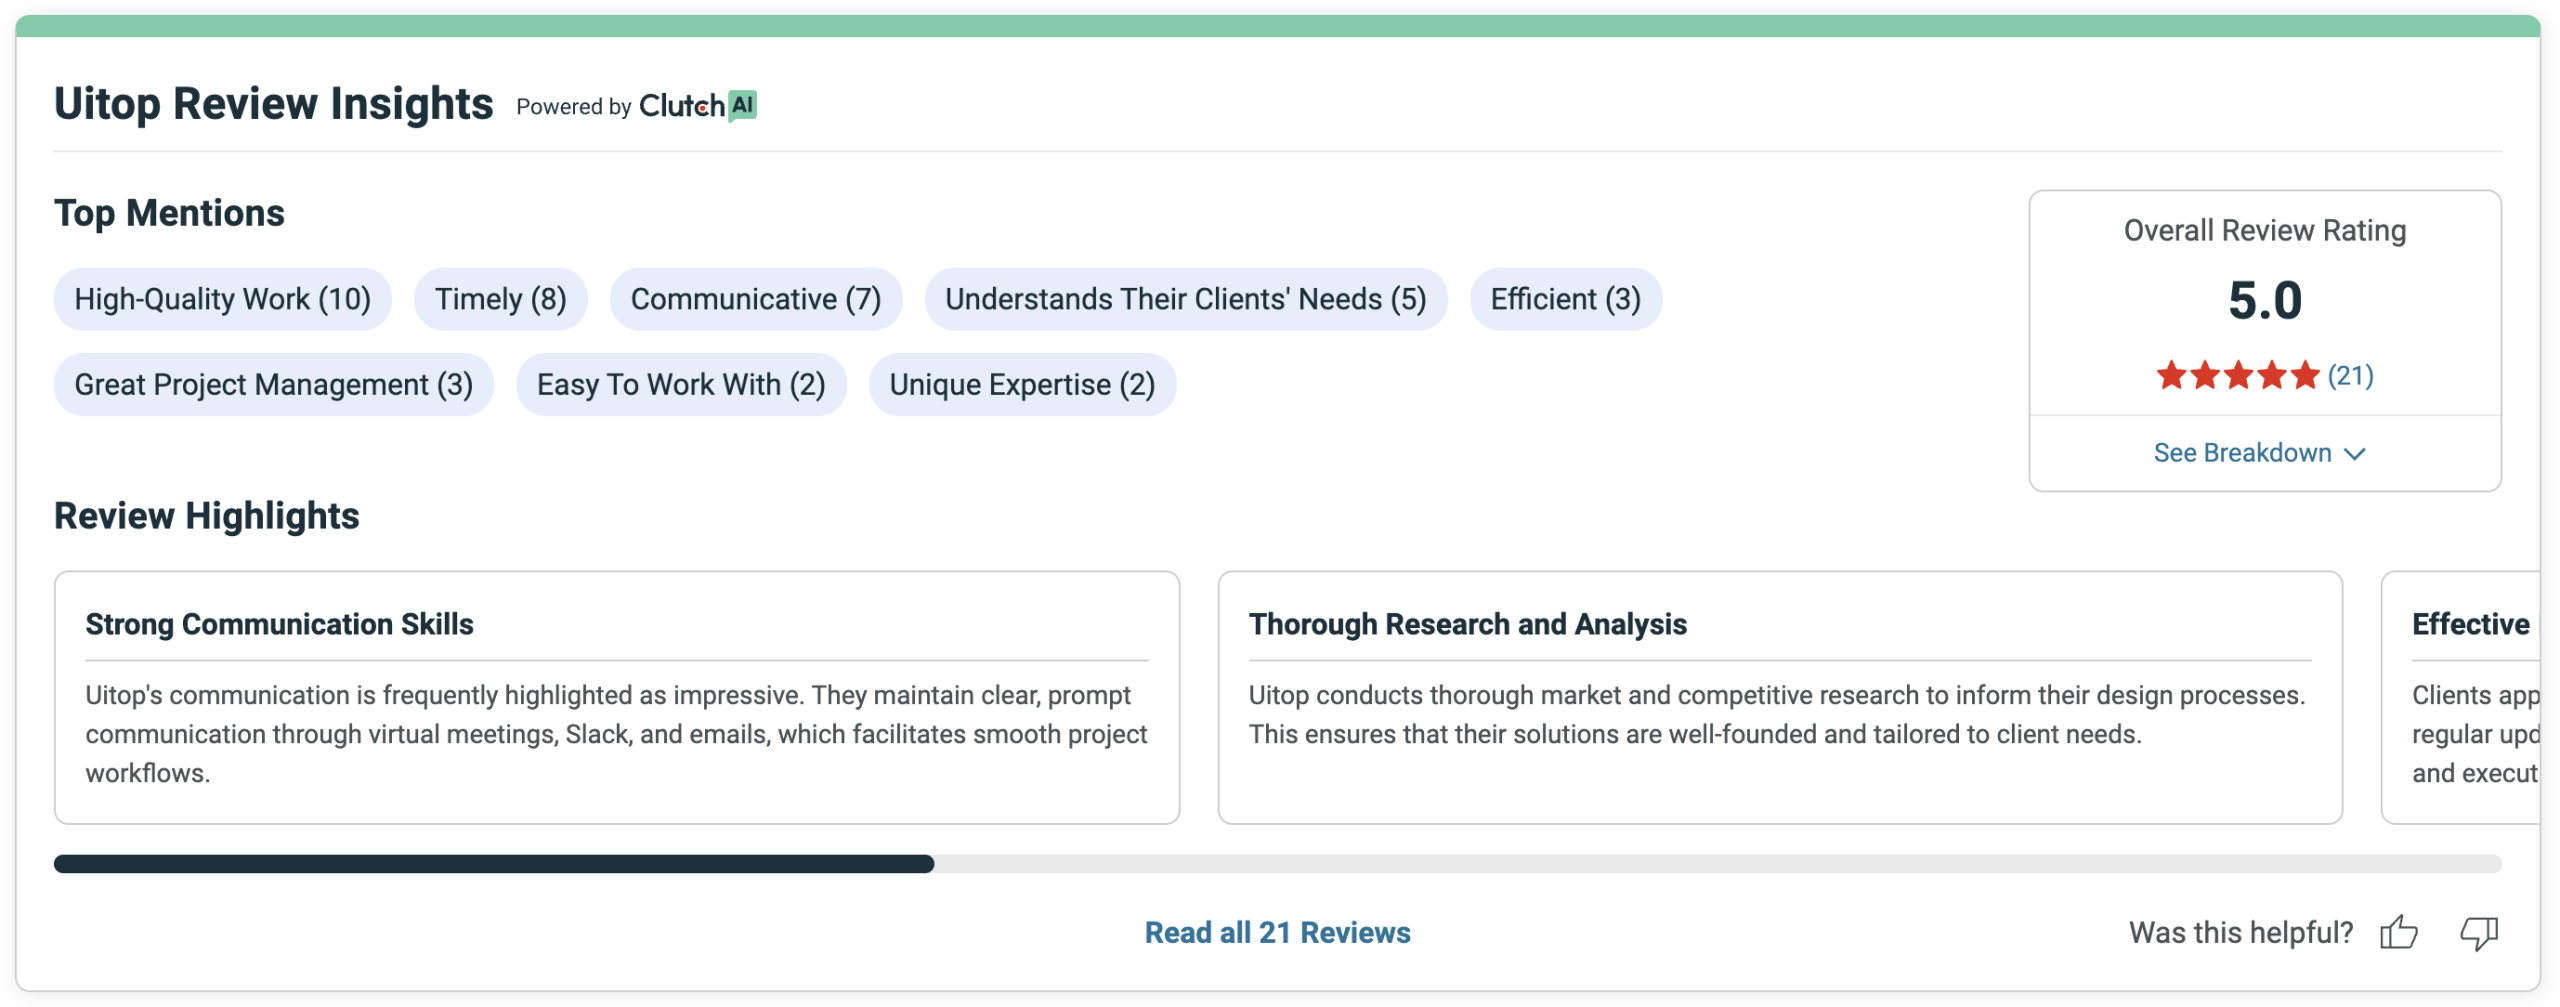
Task: Click the Strong Communication Skills highlight card
Action: 617,698
